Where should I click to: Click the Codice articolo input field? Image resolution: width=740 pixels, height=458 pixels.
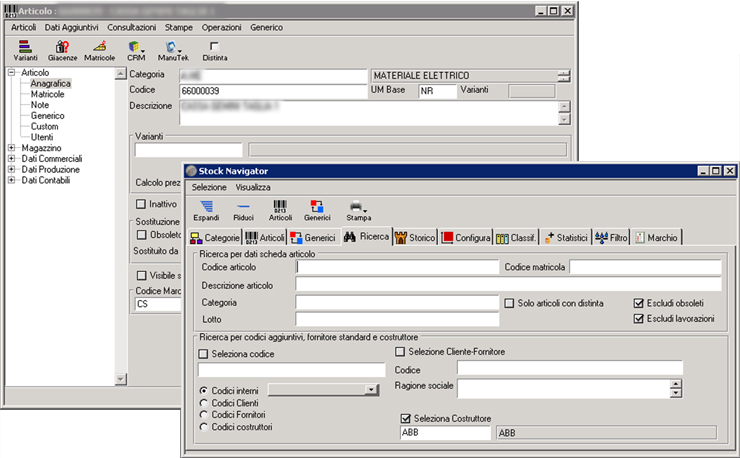[397, 267]
